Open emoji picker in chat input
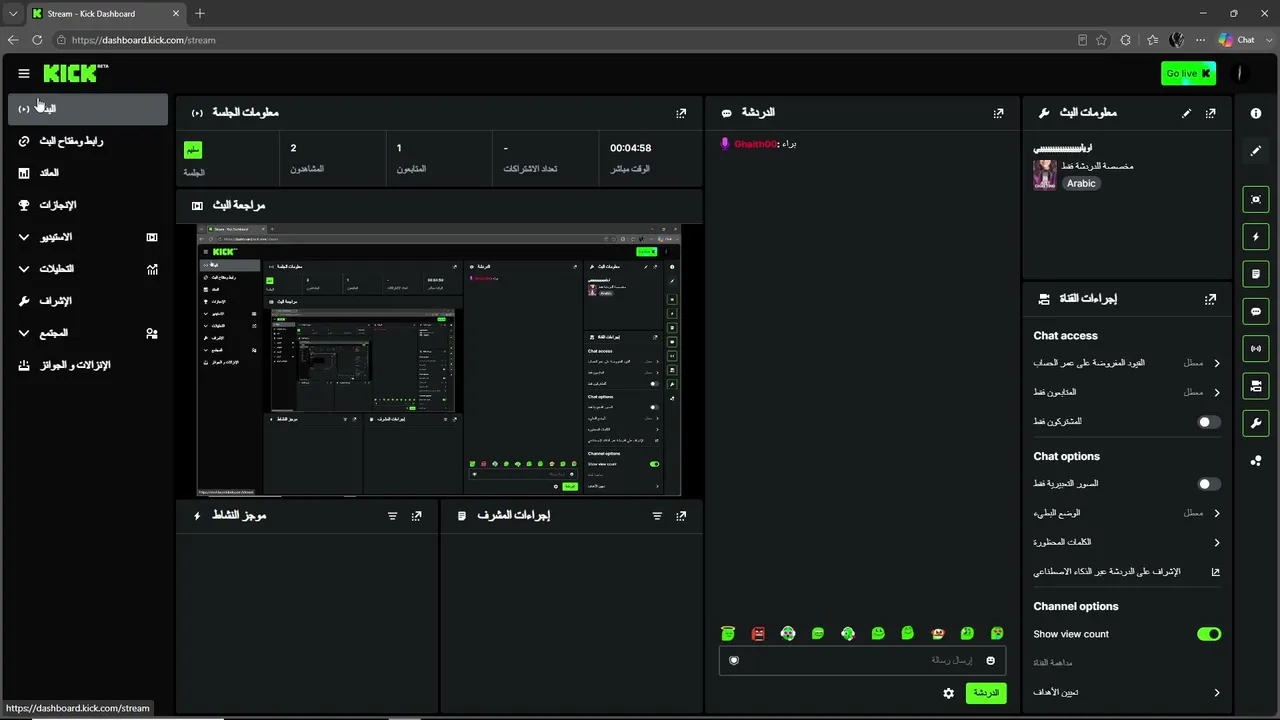Image resolution: width=1280 pixels, height=720 pixels. (991, 660)
